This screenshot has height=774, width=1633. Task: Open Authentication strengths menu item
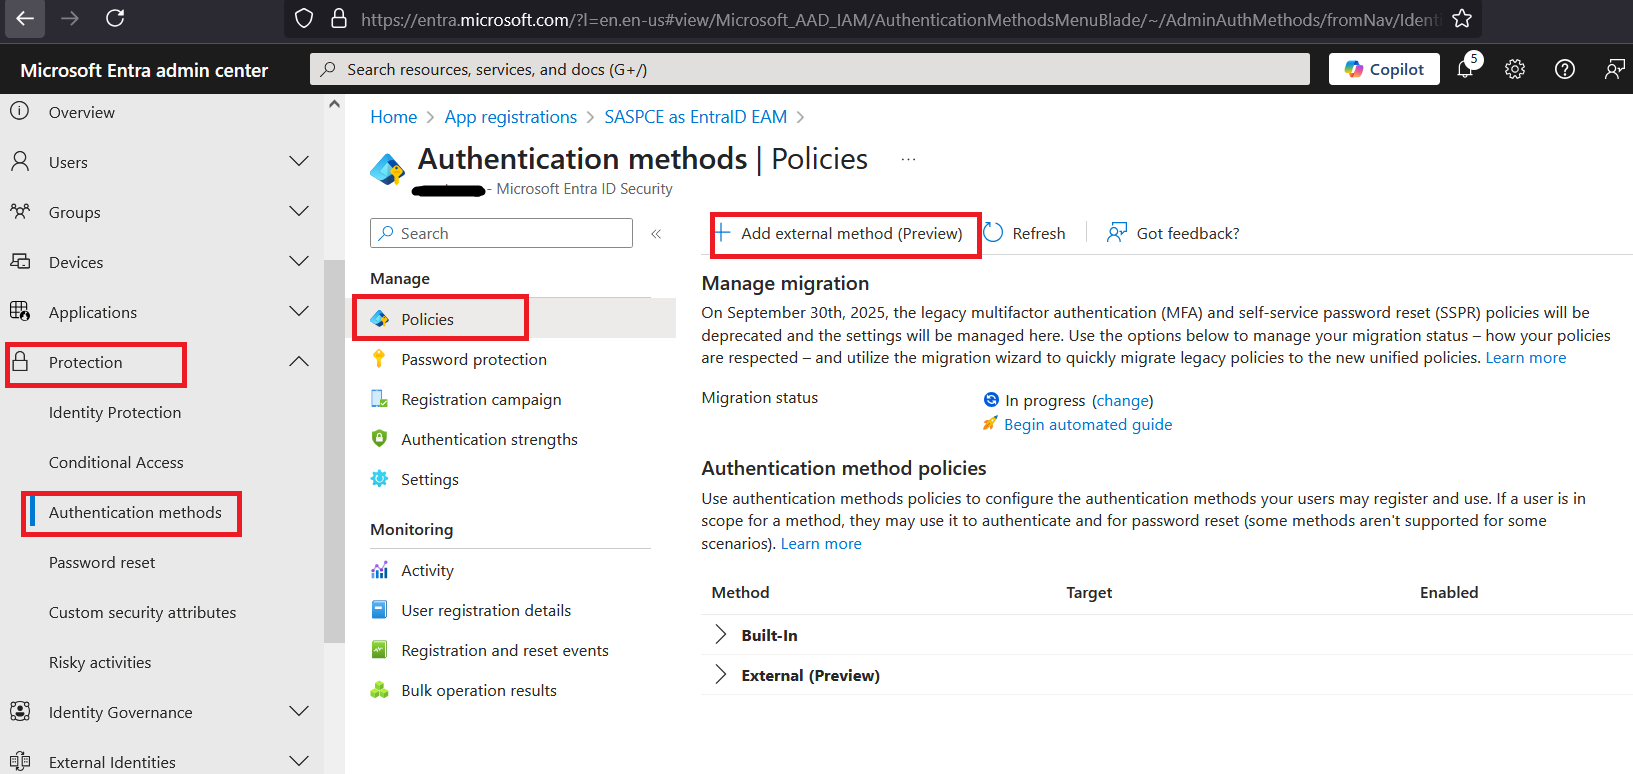[489, 440]
